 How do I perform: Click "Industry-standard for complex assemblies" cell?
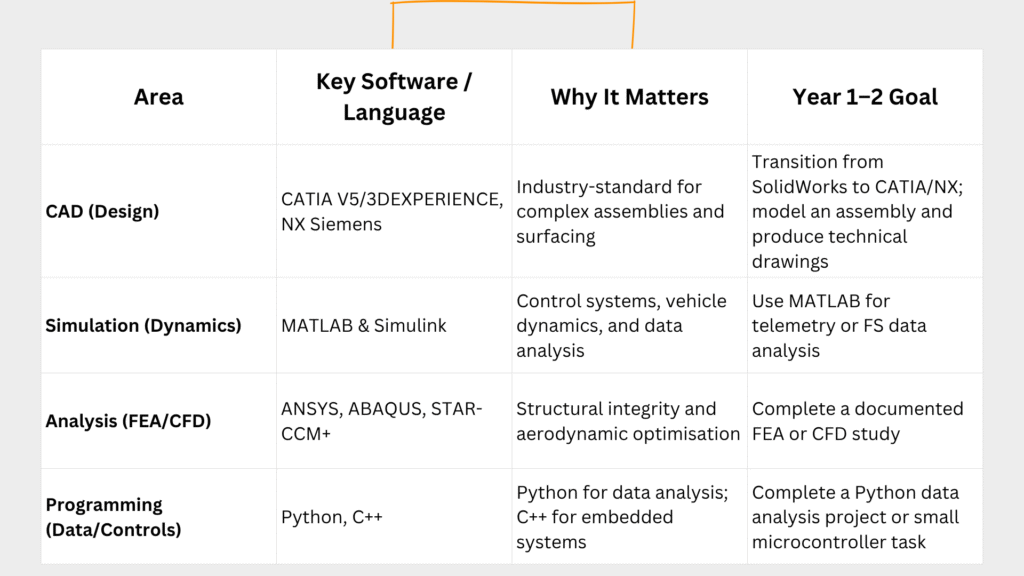[x=620, y=211]
